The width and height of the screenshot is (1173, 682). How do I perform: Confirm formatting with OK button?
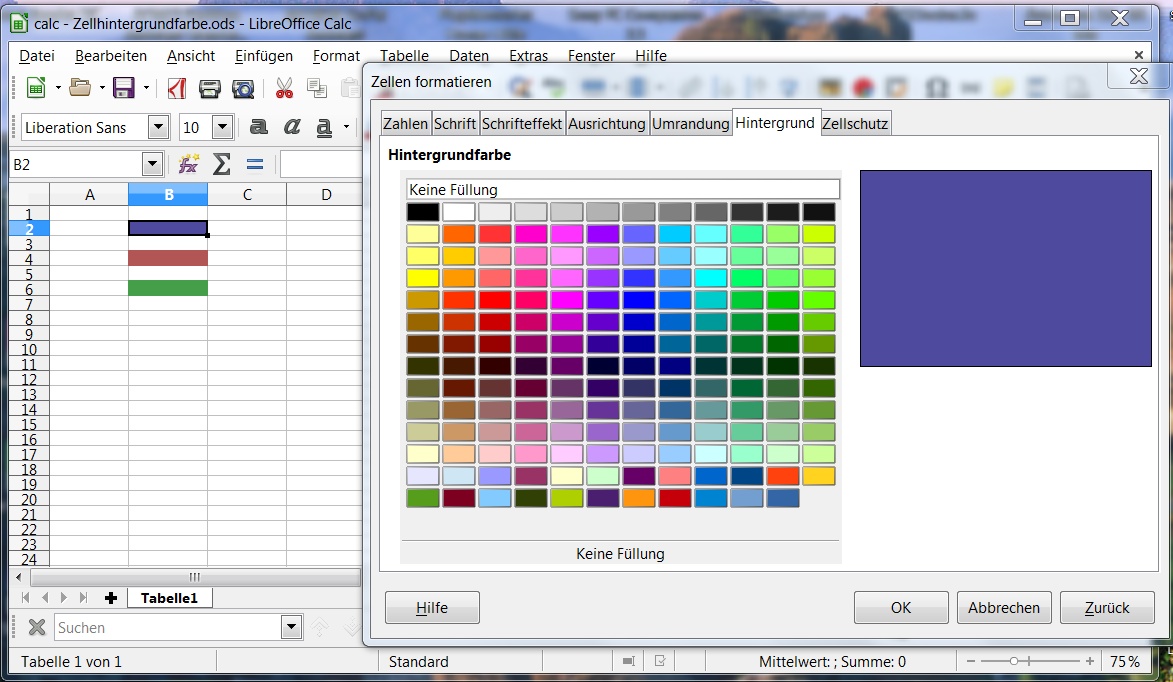tap(899, 607)
